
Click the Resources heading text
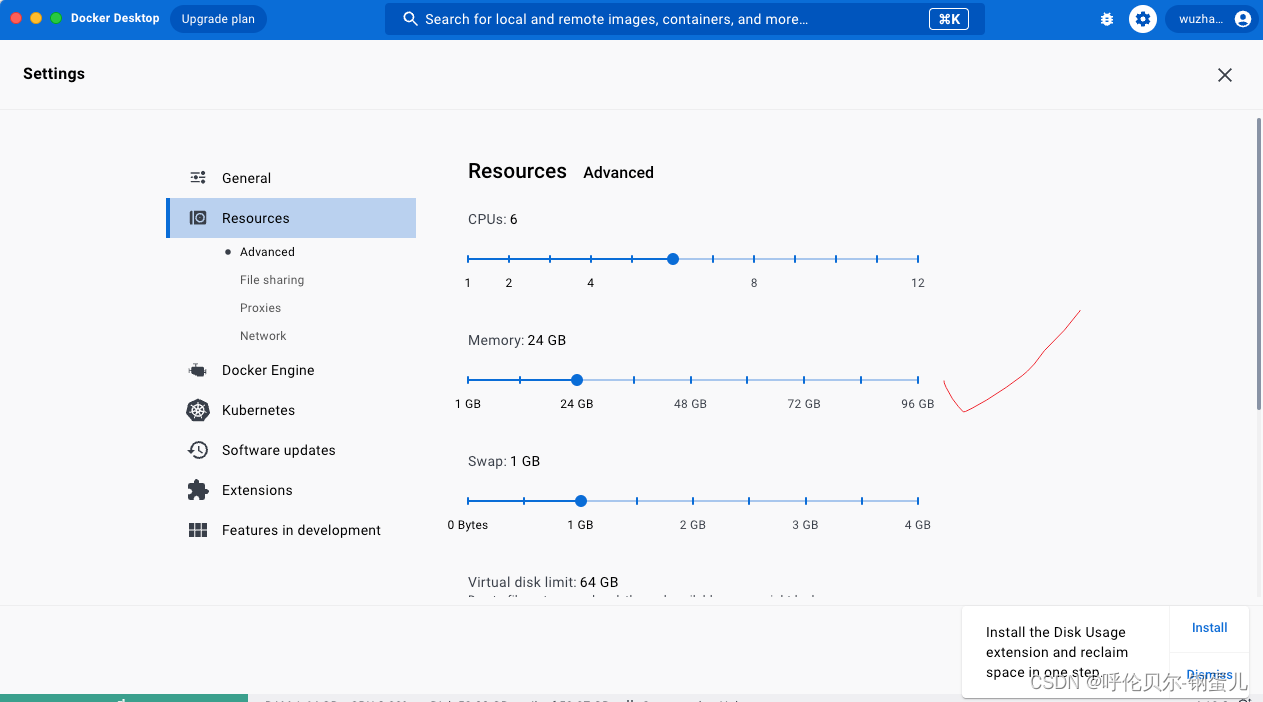(x=517, y=171)
